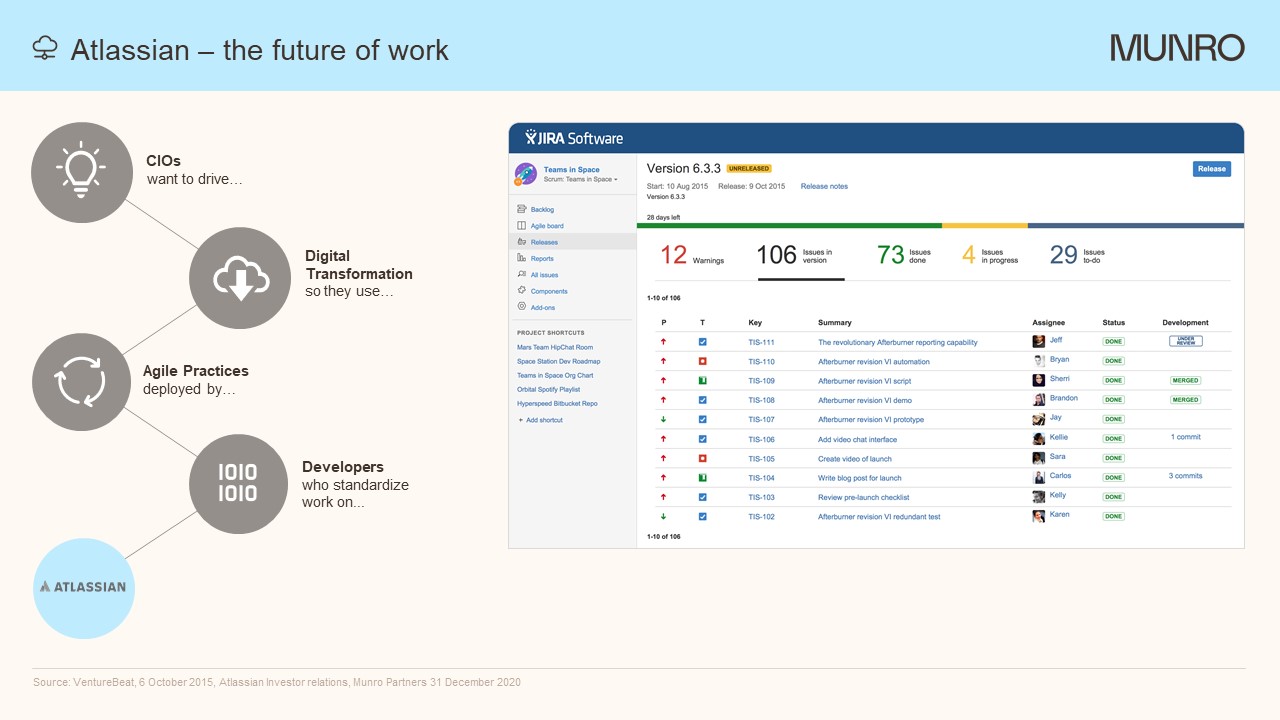Click the blue task checkbox for TIS-111

[702, 342]
